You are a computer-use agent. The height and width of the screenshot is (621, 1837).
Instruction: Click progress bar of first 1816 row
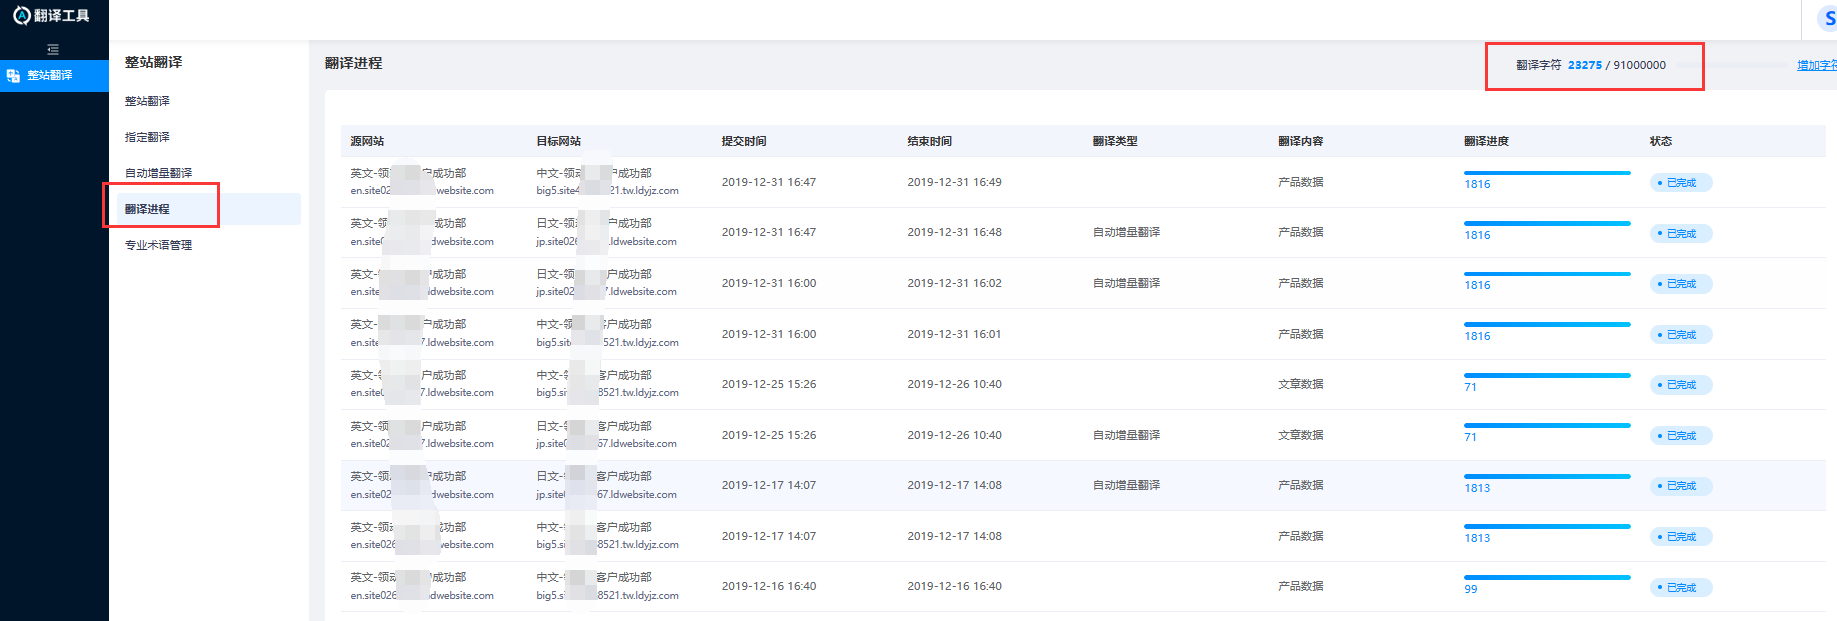pyautogui.click(x=1546, y=173)
